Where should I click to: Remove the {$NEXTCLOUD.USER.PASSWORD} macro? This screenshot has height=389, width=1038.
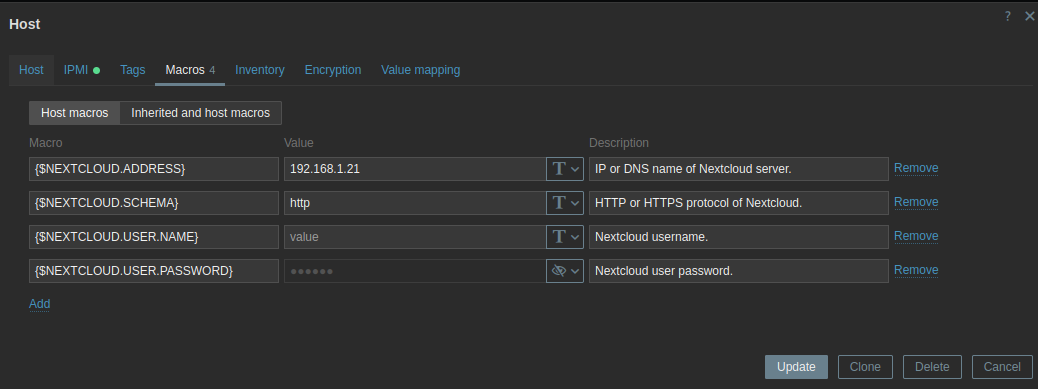(916, 270)
